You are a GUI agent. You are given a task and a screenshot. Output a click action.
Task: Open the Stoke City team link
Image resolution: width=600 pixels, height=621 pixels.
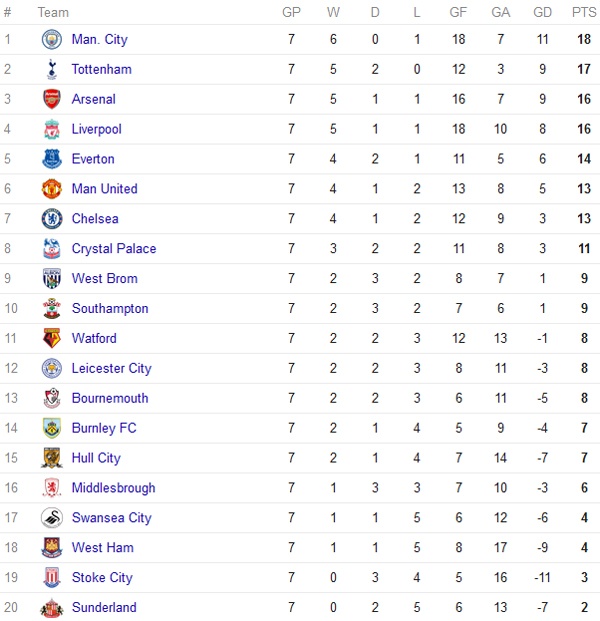click(102, 578)
